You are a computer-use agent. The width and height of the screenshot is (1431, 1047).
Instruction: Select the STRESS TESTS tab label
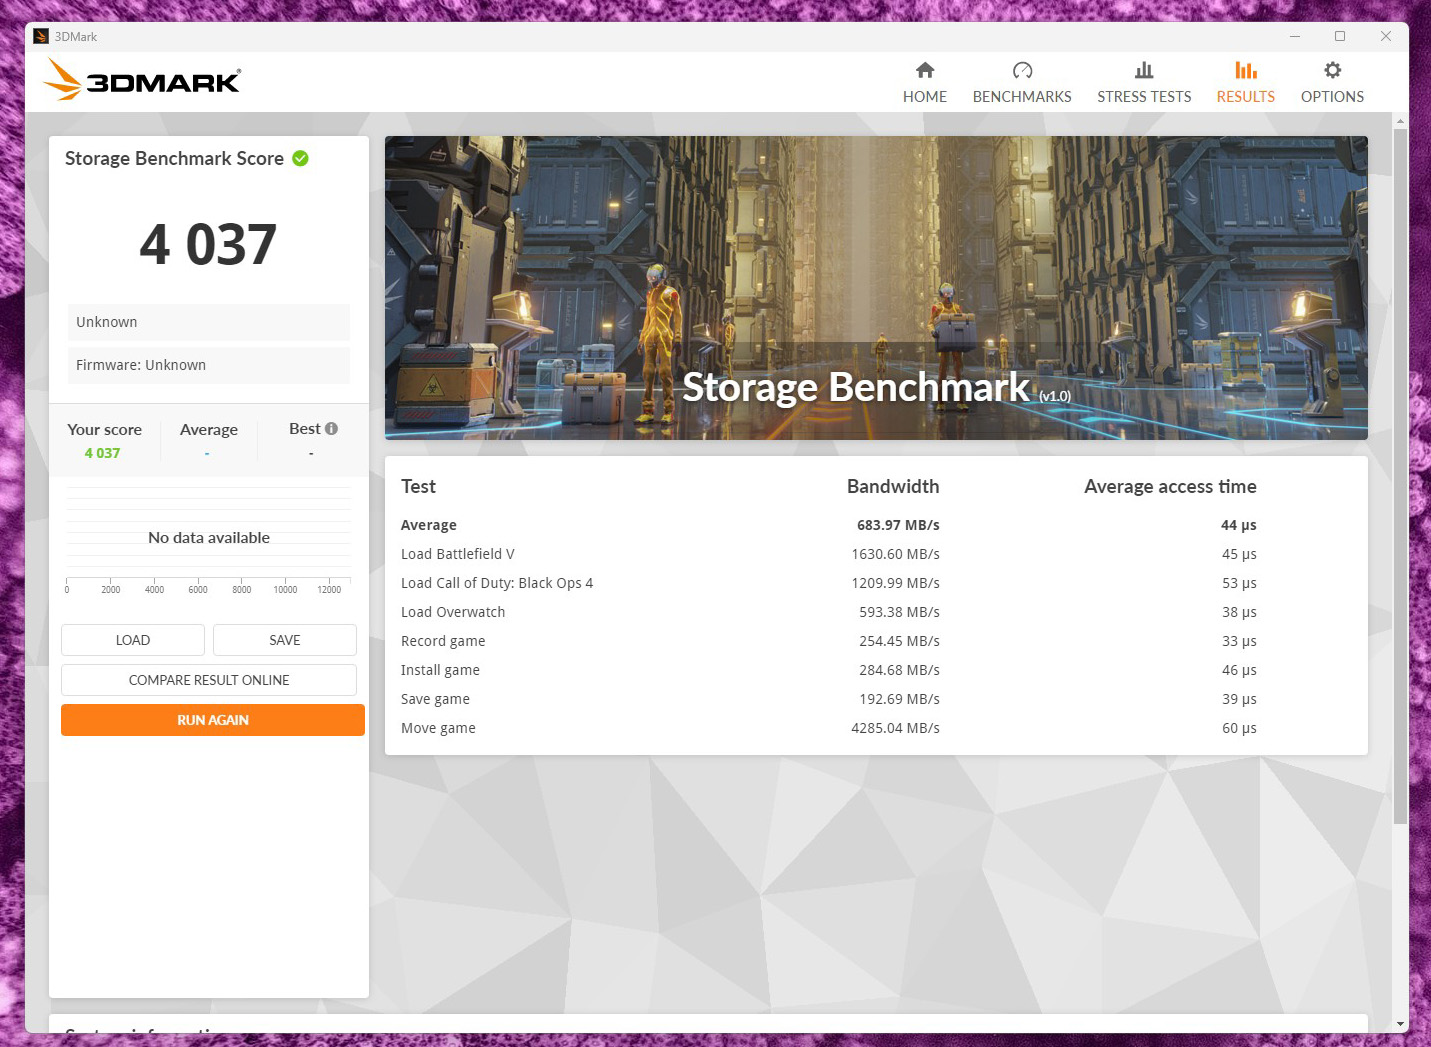click(x=1144, y=97)
